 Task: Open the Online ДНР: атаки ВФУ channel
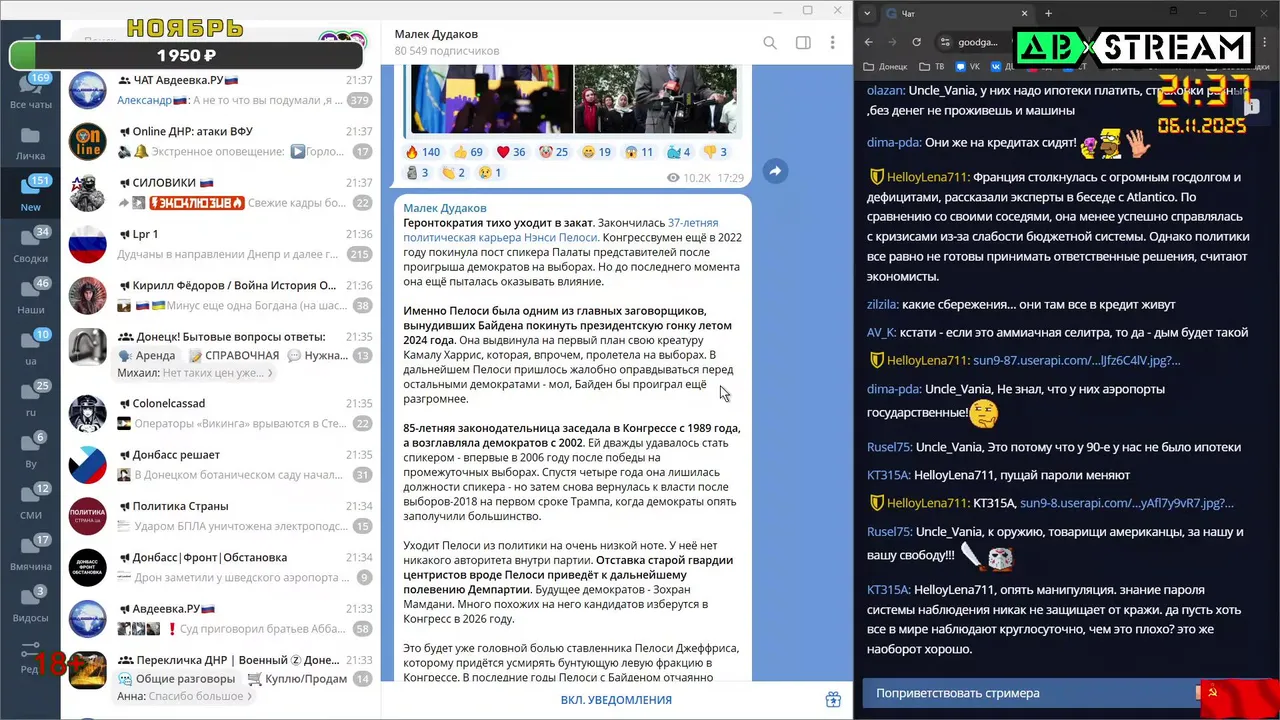(x=220, y=141)
